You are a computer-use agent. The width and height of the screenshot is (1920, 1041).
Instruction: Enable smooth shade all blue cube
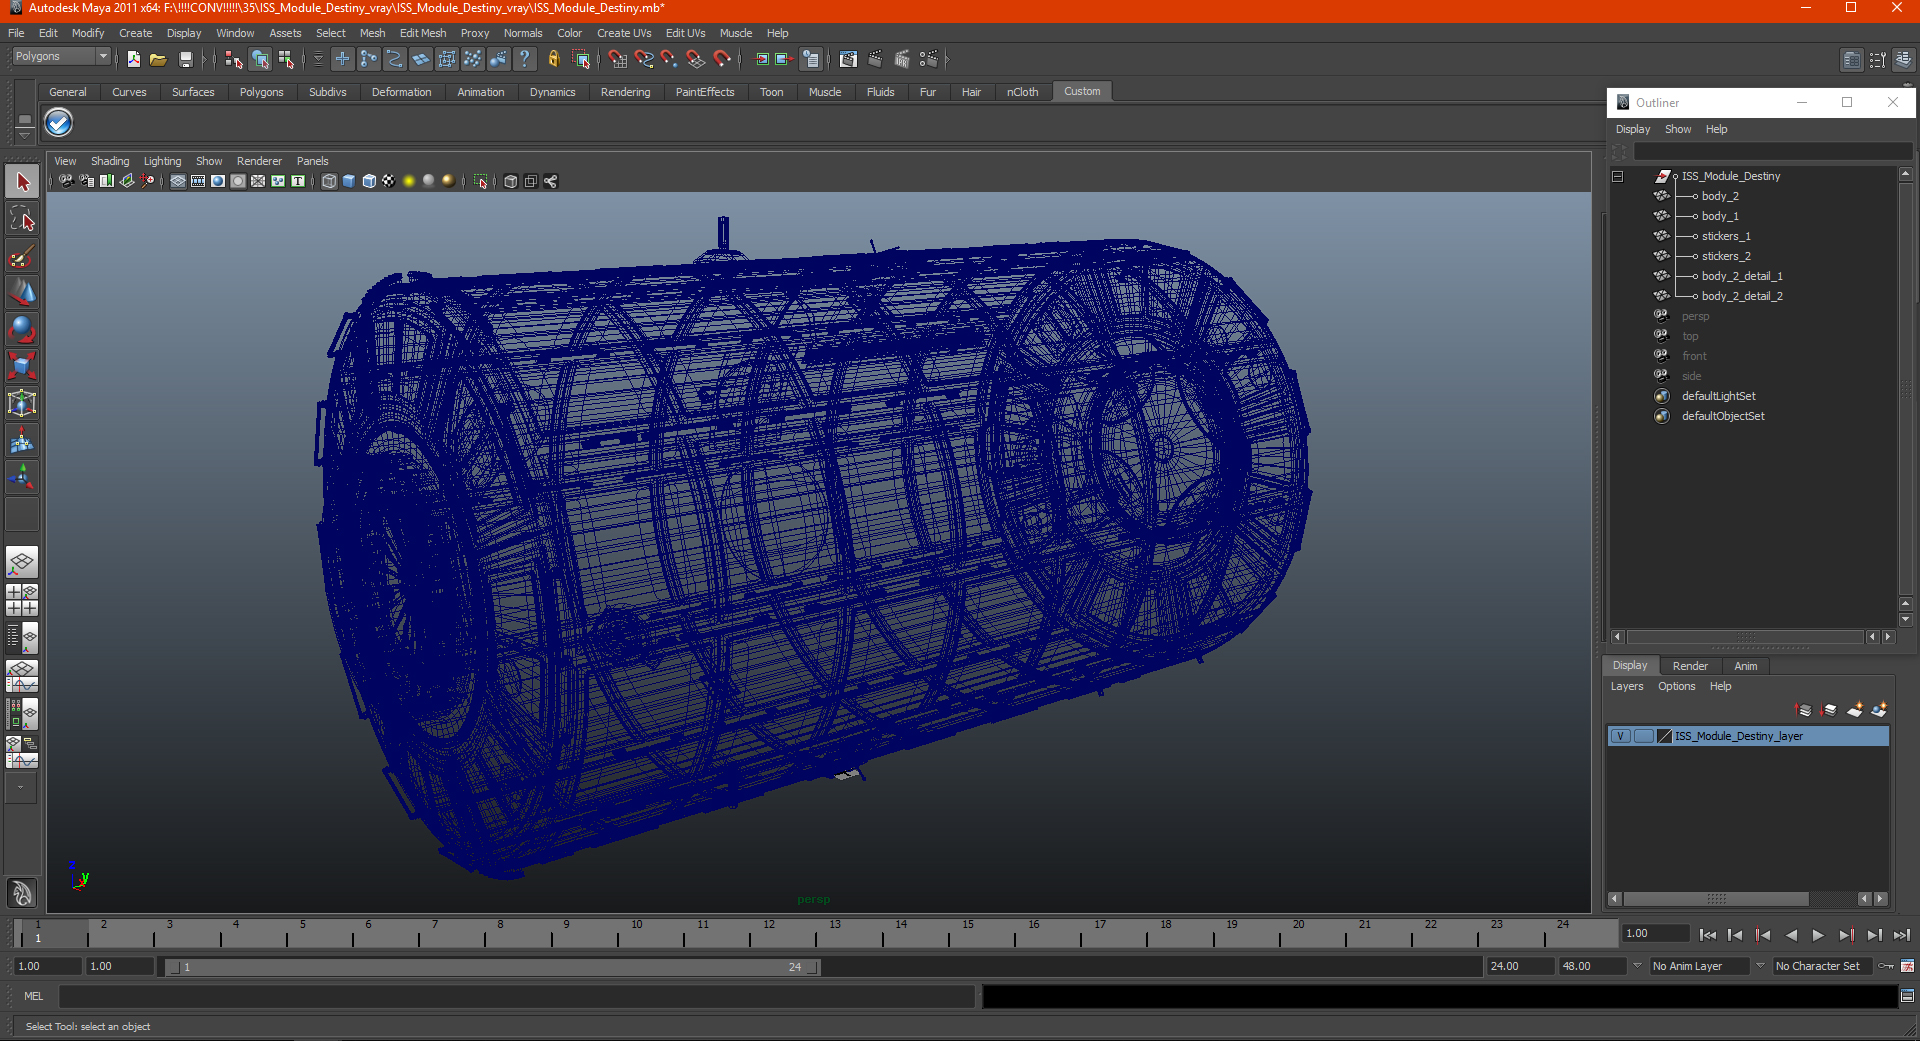pyautogui.click(x=349, y=181)
